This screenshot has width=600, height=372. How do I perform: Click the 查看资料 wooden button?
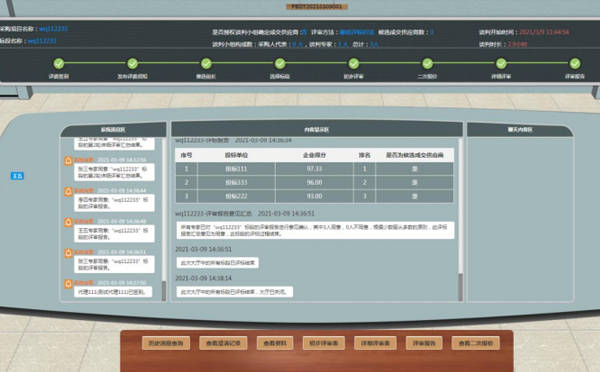tap(275, 343)
